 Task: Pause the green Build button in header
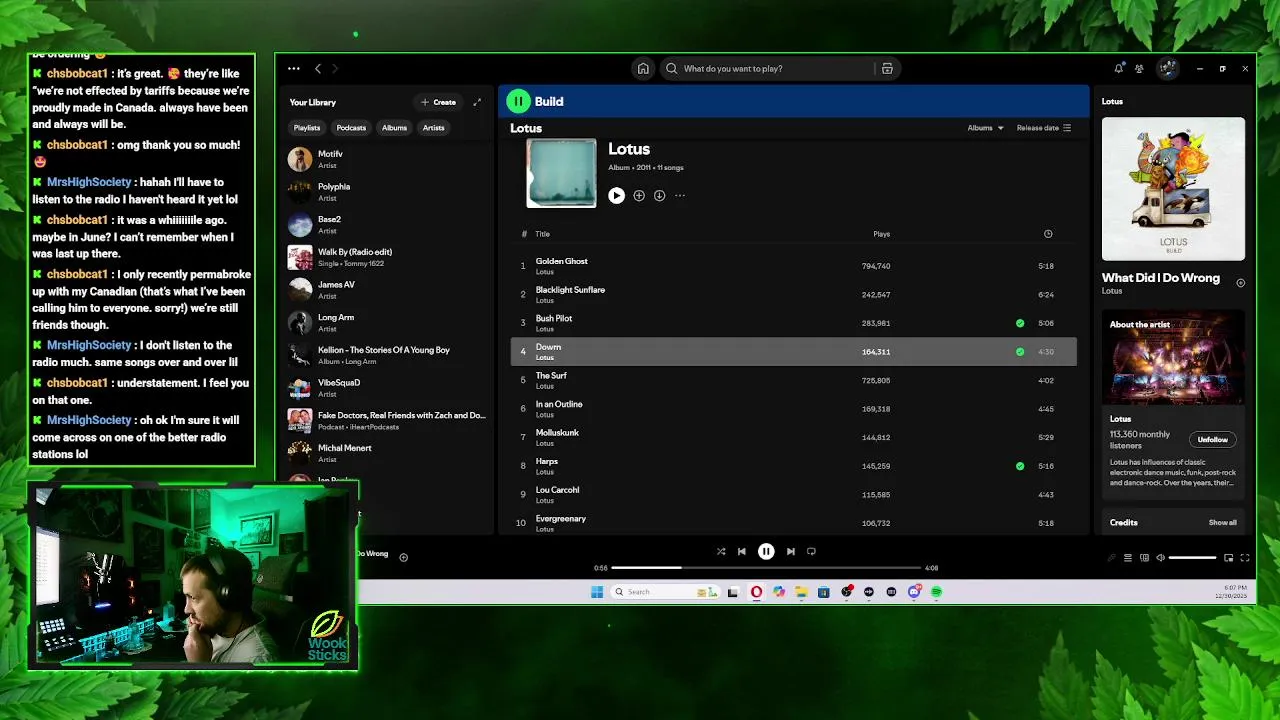(518, 101)
